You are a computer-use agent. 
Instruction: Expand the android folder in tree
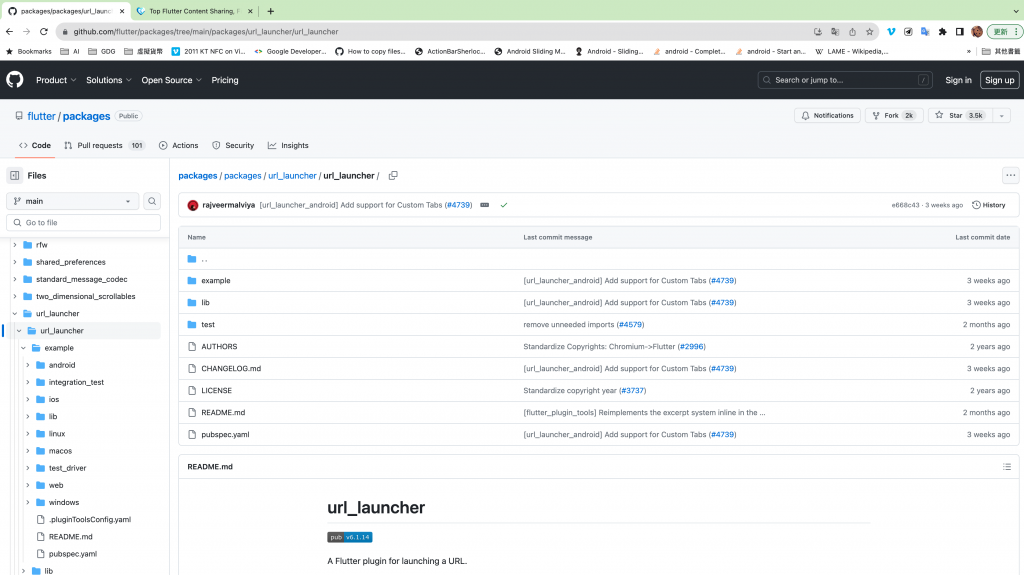28,365
